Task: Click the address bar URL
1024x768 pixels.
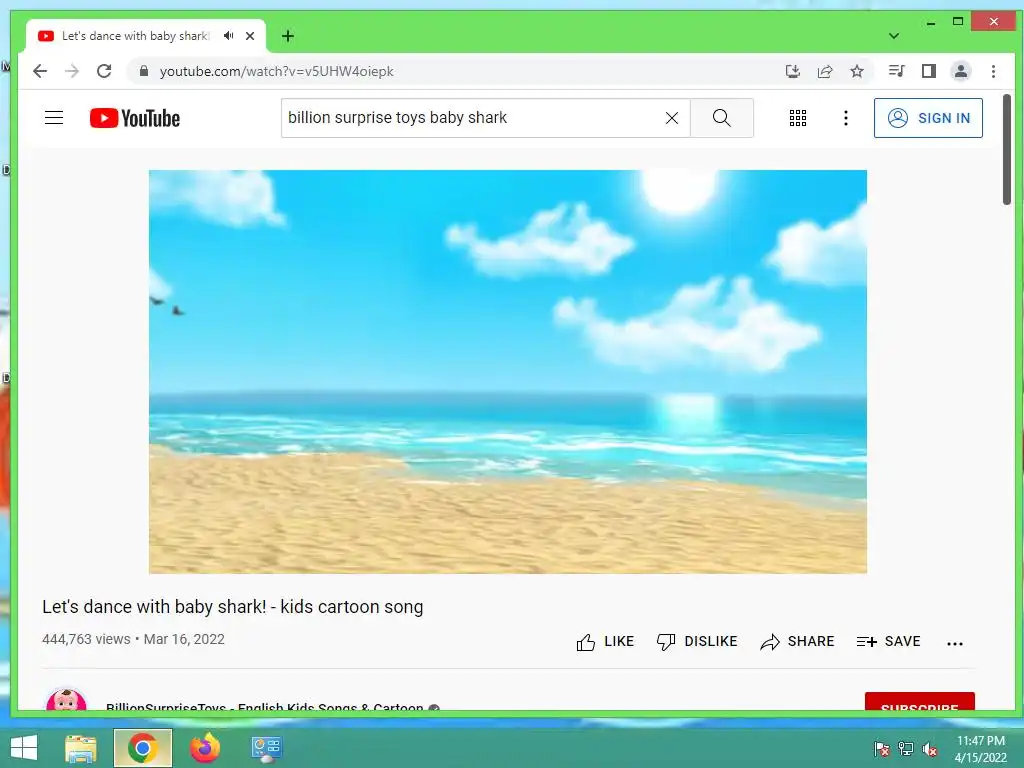Action: [276, 71]
